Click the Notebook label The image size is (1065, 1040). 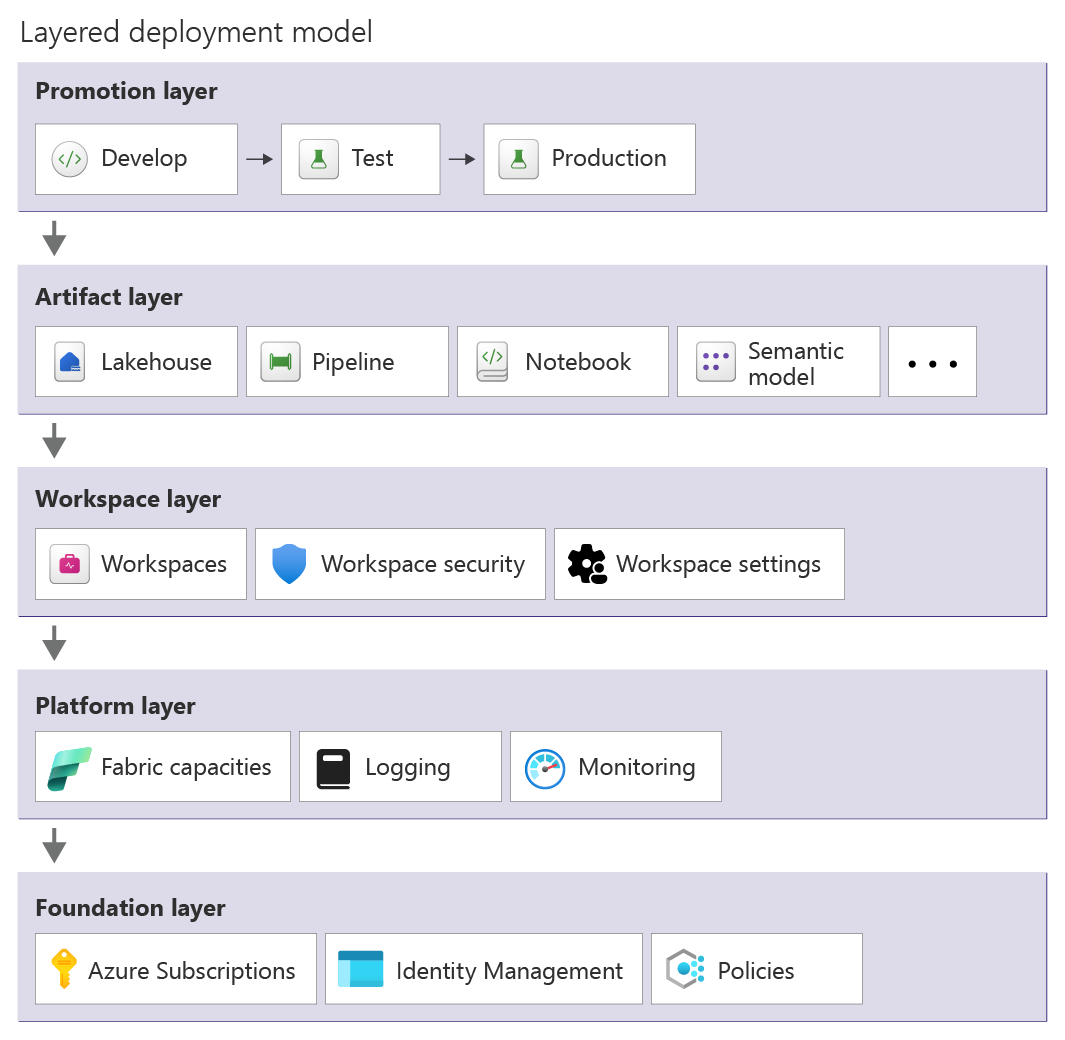(x=579, y=362)
